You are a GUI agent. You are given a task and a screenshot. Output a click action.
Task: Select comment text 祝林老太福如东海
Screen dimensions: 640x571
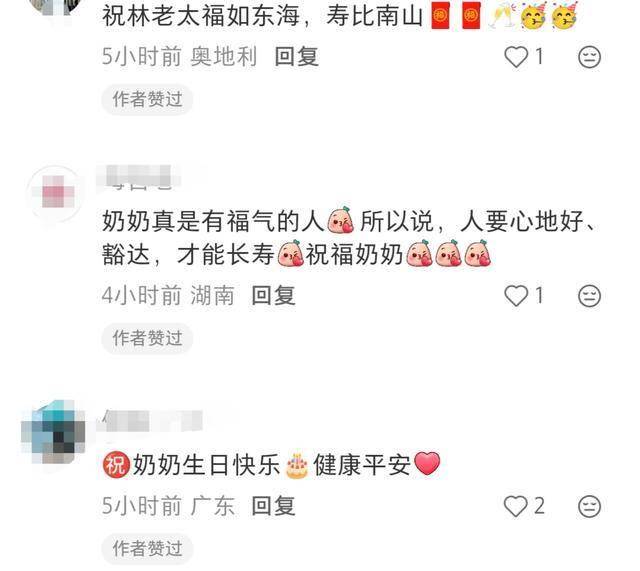click(201, 16)
